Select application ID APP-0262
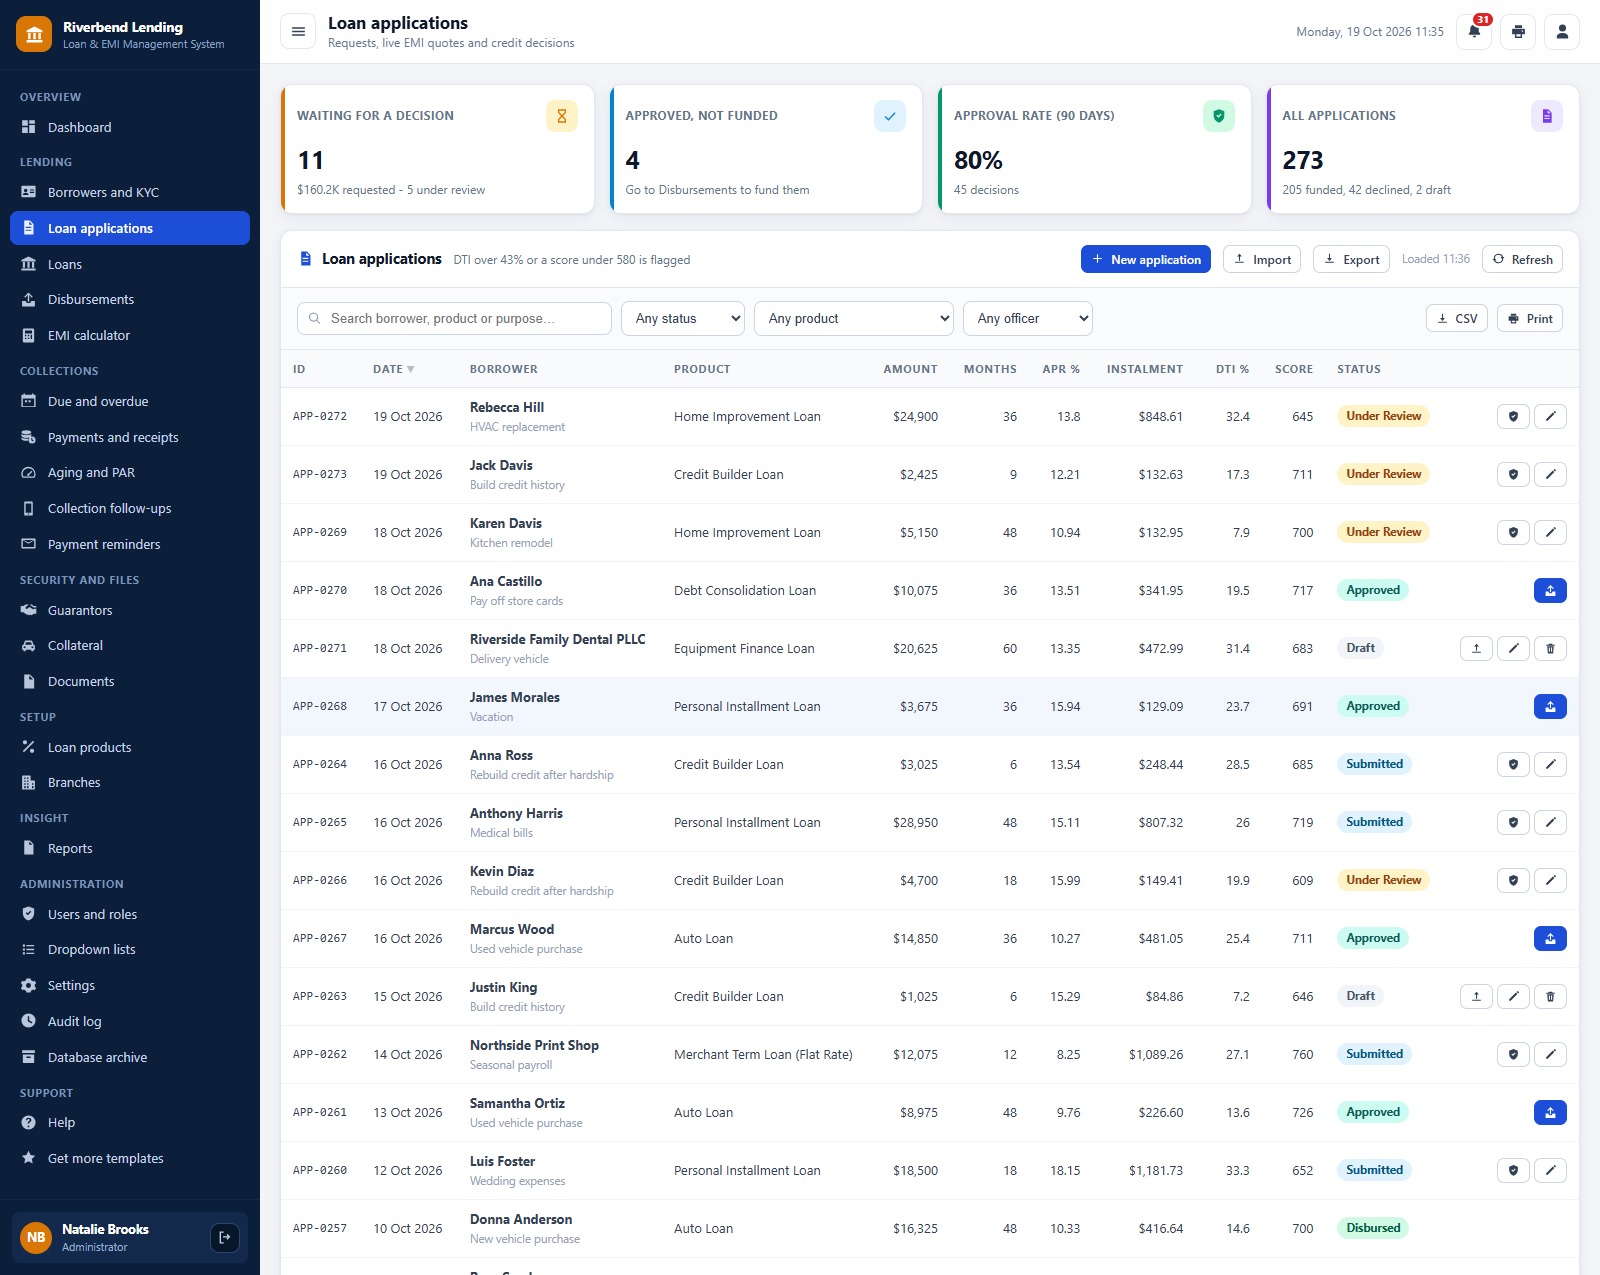 [320, 1055]
